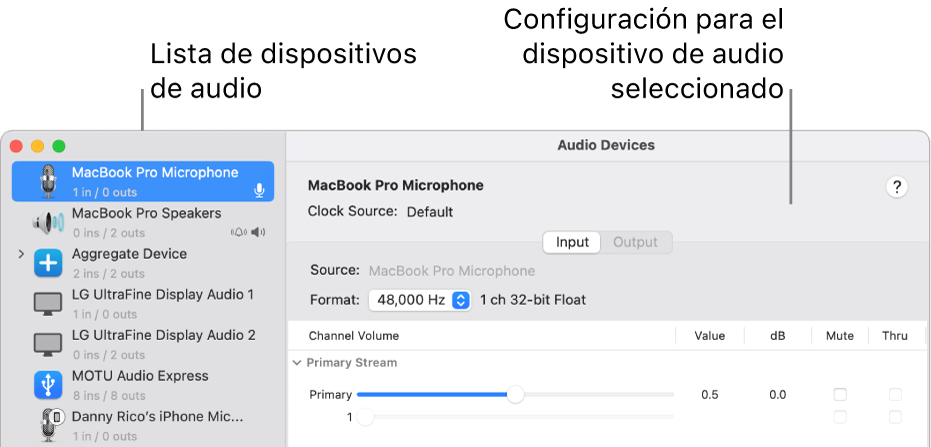The image size is (931, 447).
Task: Toggle Thru checkbox for Primary channel
Action: pos(895,394)
